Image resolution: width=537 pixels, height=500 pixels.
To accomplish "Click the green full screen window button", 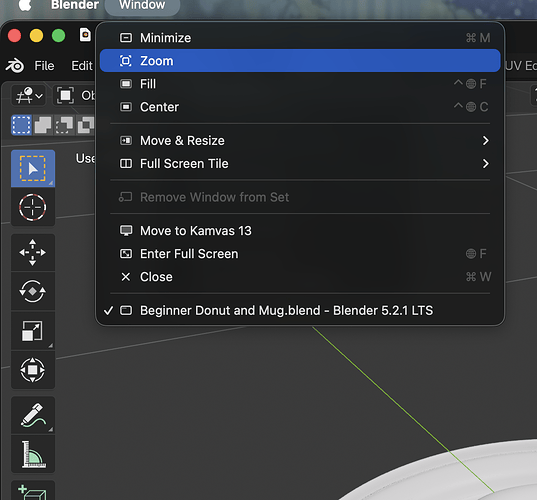I will click(x=59, y=36).
